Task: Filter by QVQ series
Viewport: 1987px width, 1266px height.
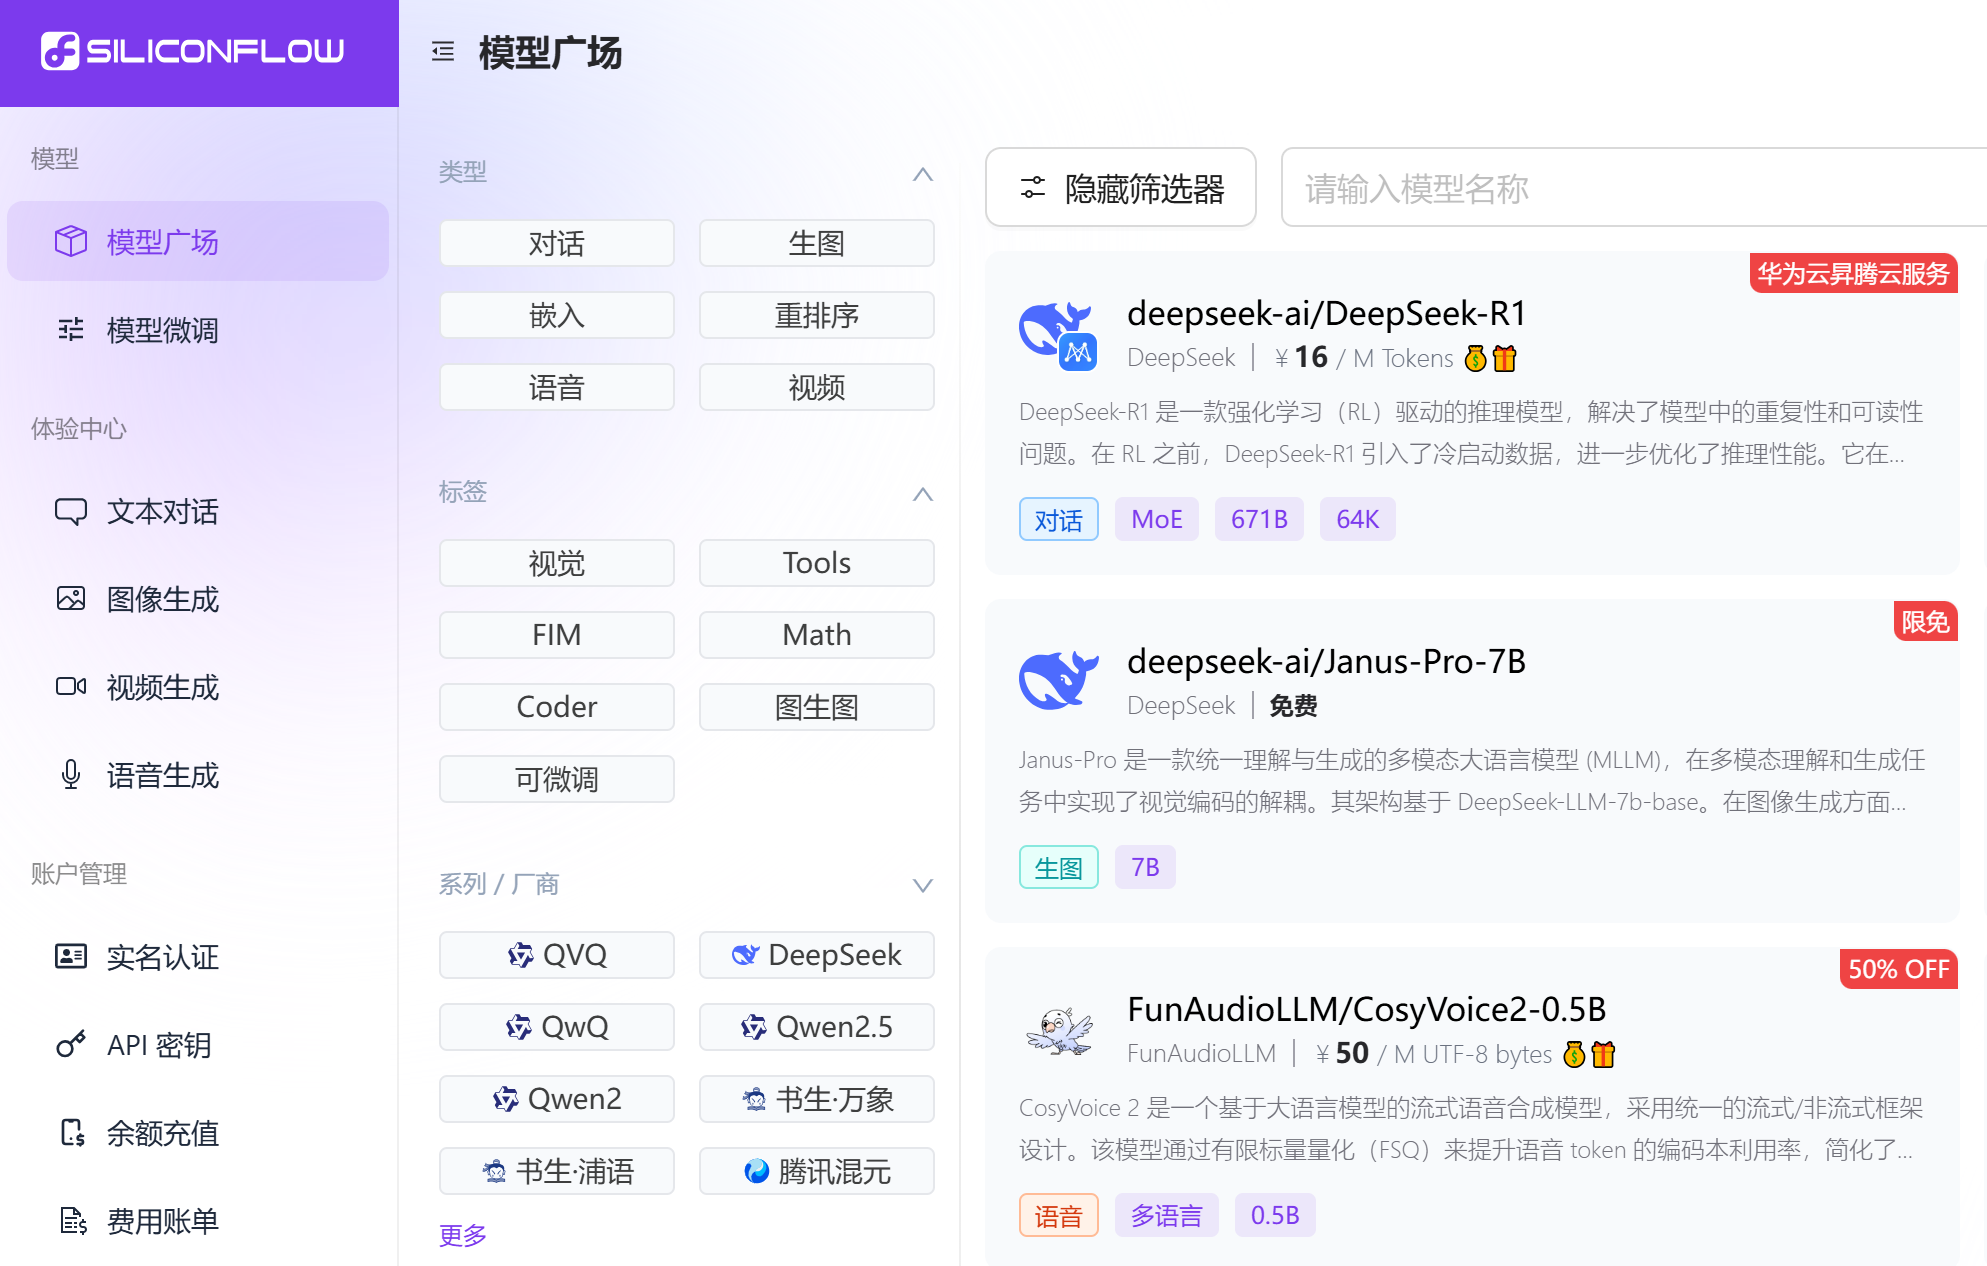Action: [557, 955]
